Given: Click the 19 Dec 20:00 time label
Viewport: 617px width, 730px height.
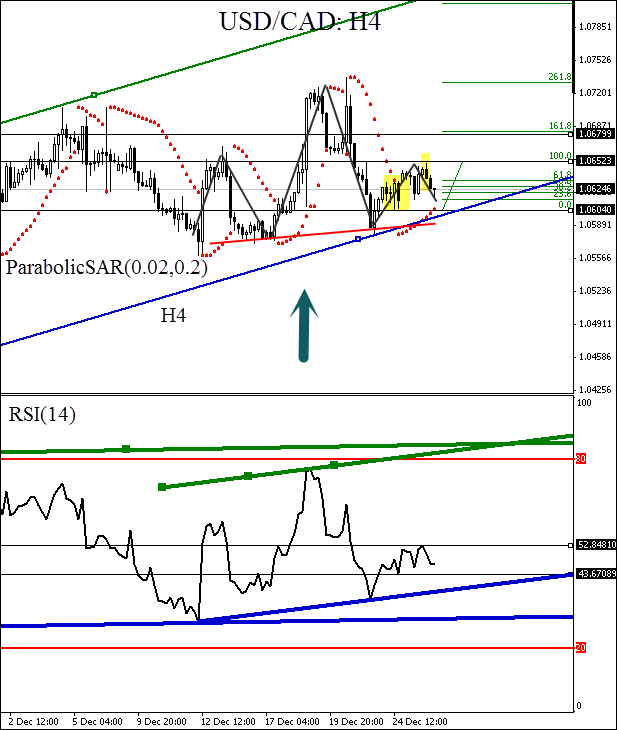Looking at the screenshot, I should [356, 722].
